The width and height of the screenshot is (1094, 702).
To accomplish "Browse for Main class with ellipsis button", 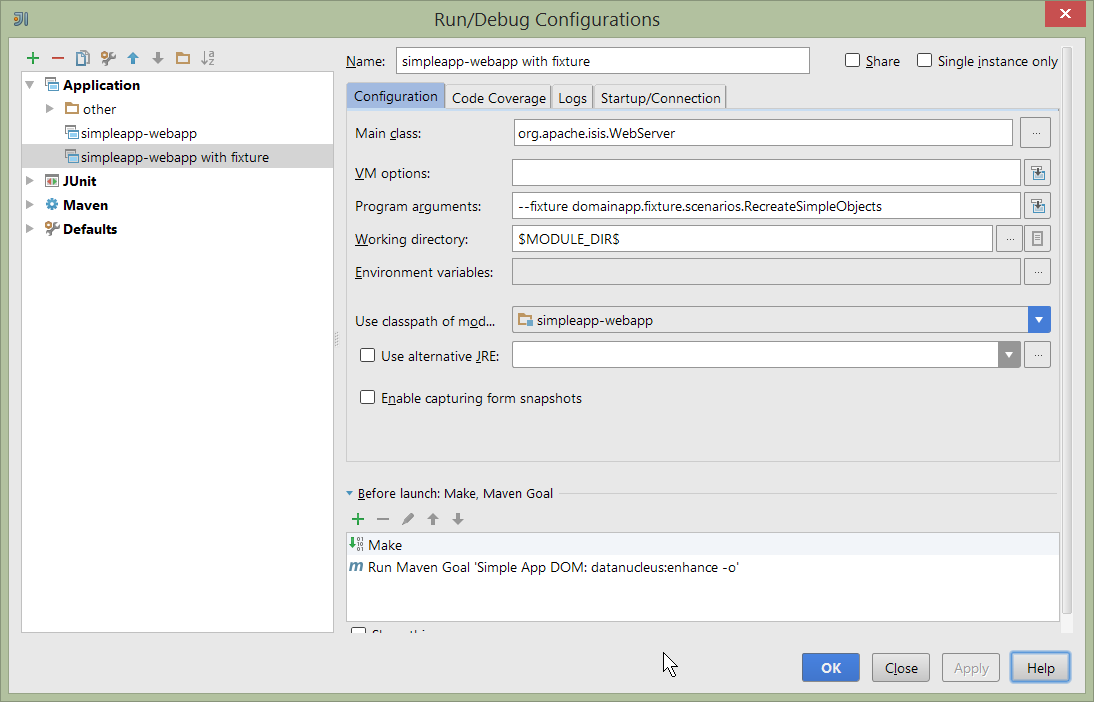I will click(1036, 132).
